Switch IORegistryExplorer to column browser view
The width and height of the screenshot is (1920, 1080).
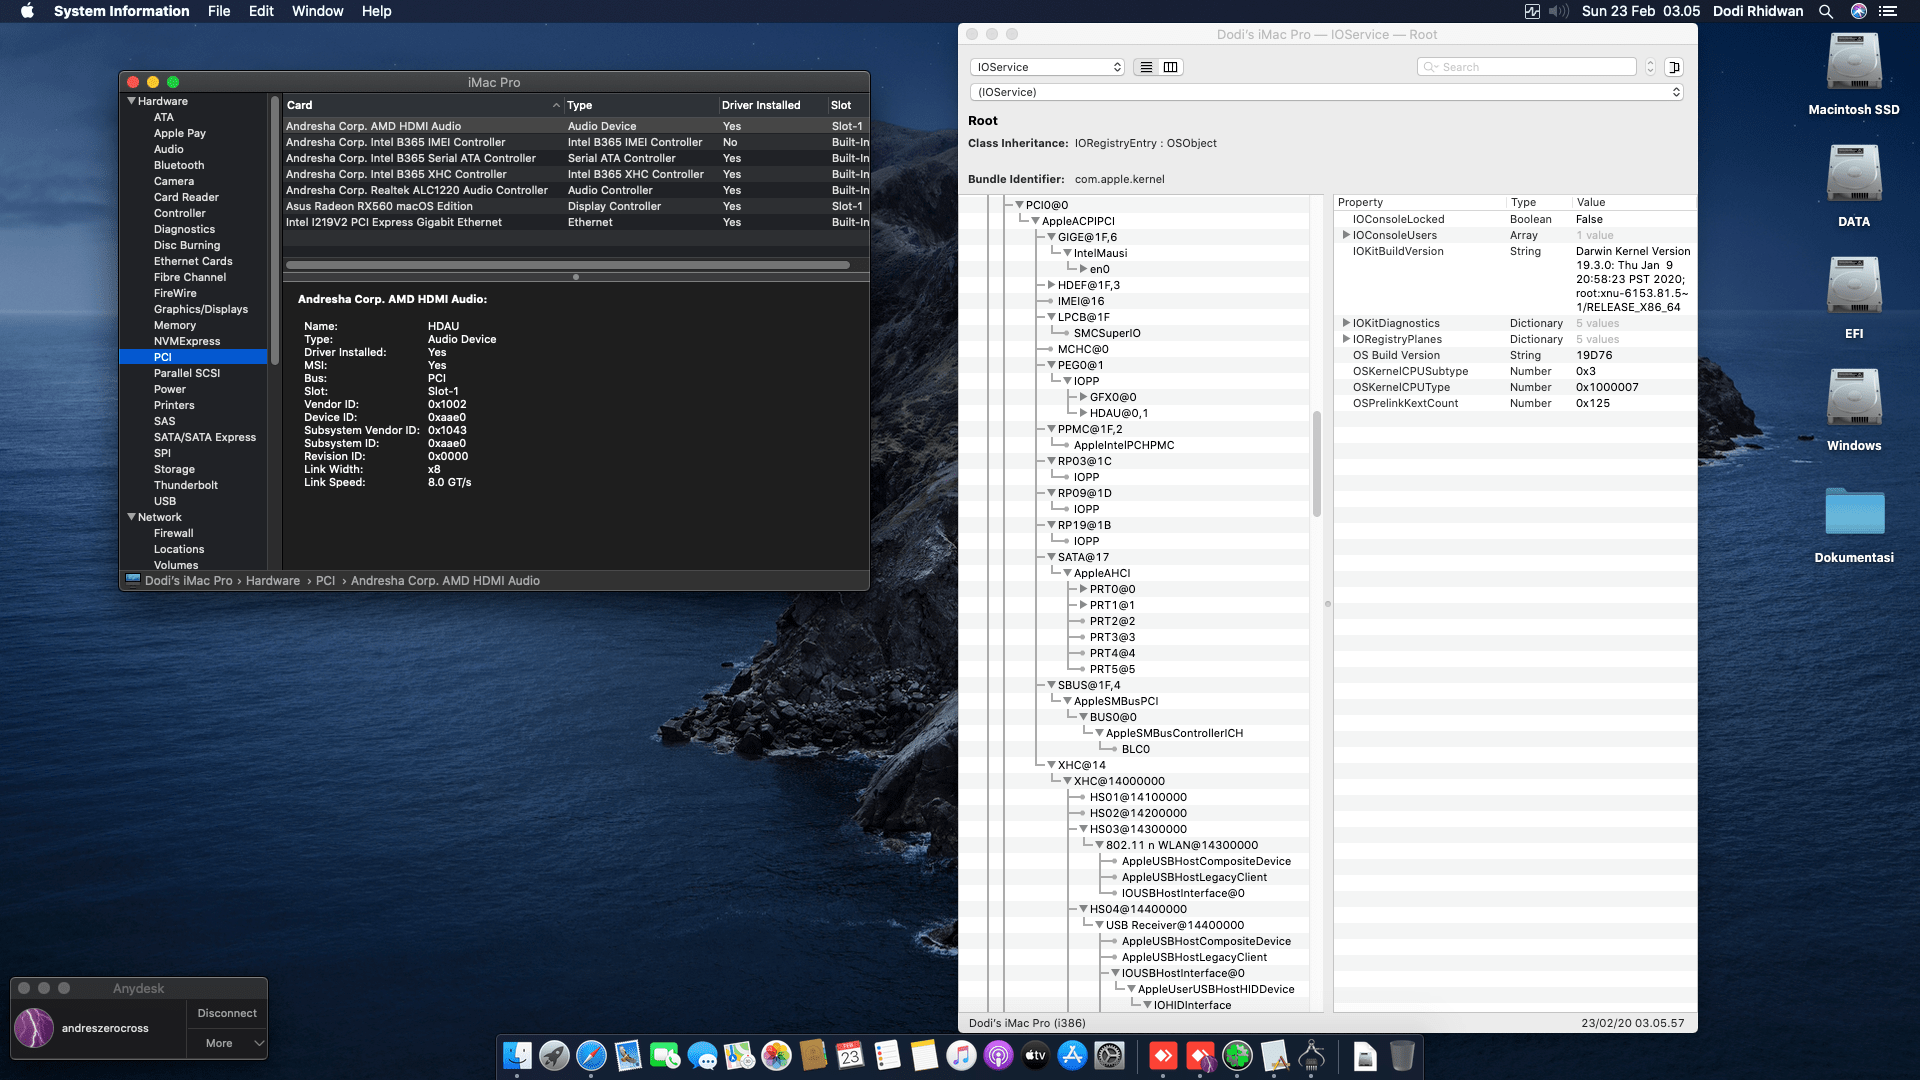pos(1170,67)
